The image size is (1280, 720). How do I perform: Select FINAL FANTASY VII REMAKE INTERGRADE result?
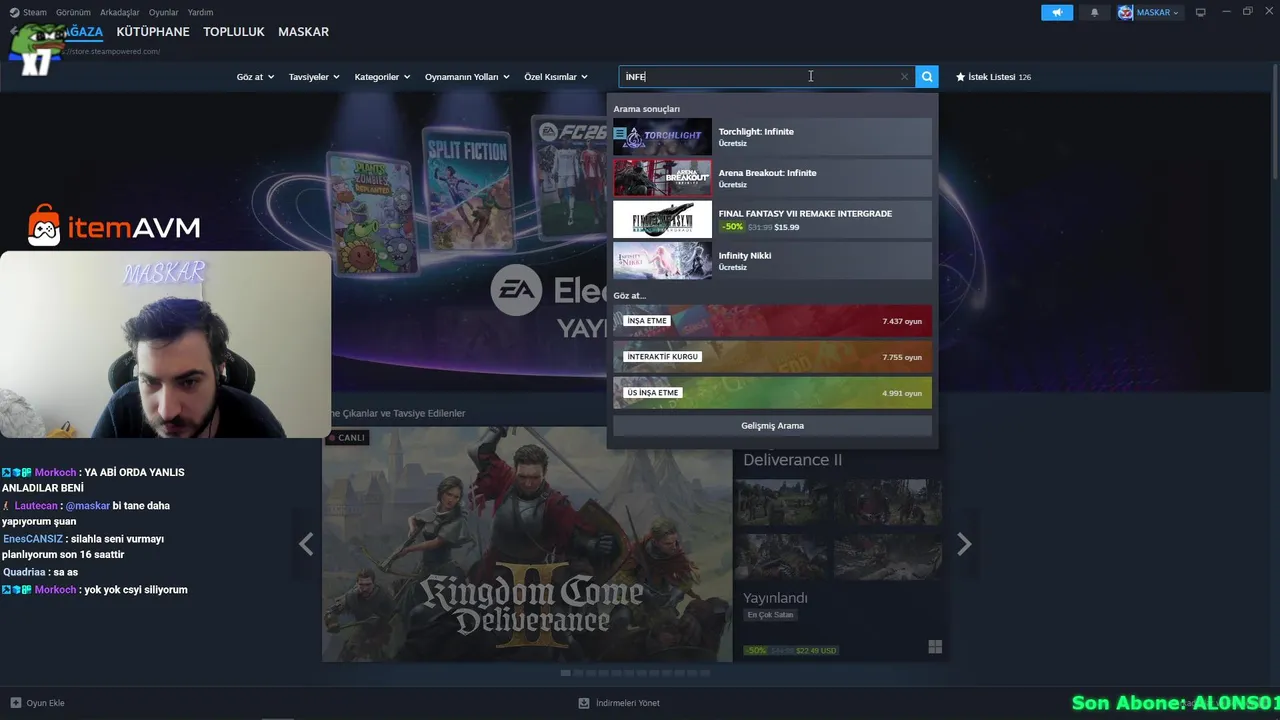(x=772, y=219)
